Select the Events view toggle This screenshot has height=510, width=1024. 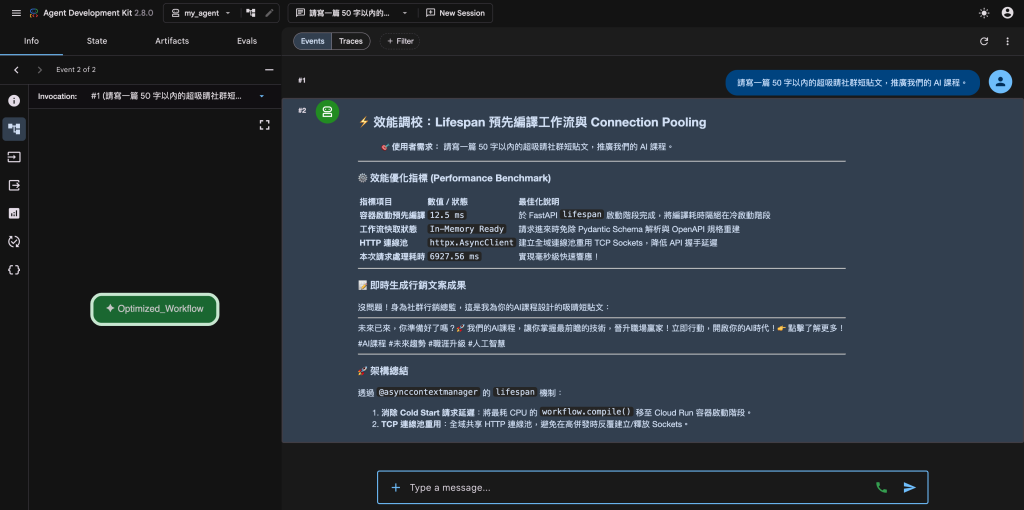point(312,41)
